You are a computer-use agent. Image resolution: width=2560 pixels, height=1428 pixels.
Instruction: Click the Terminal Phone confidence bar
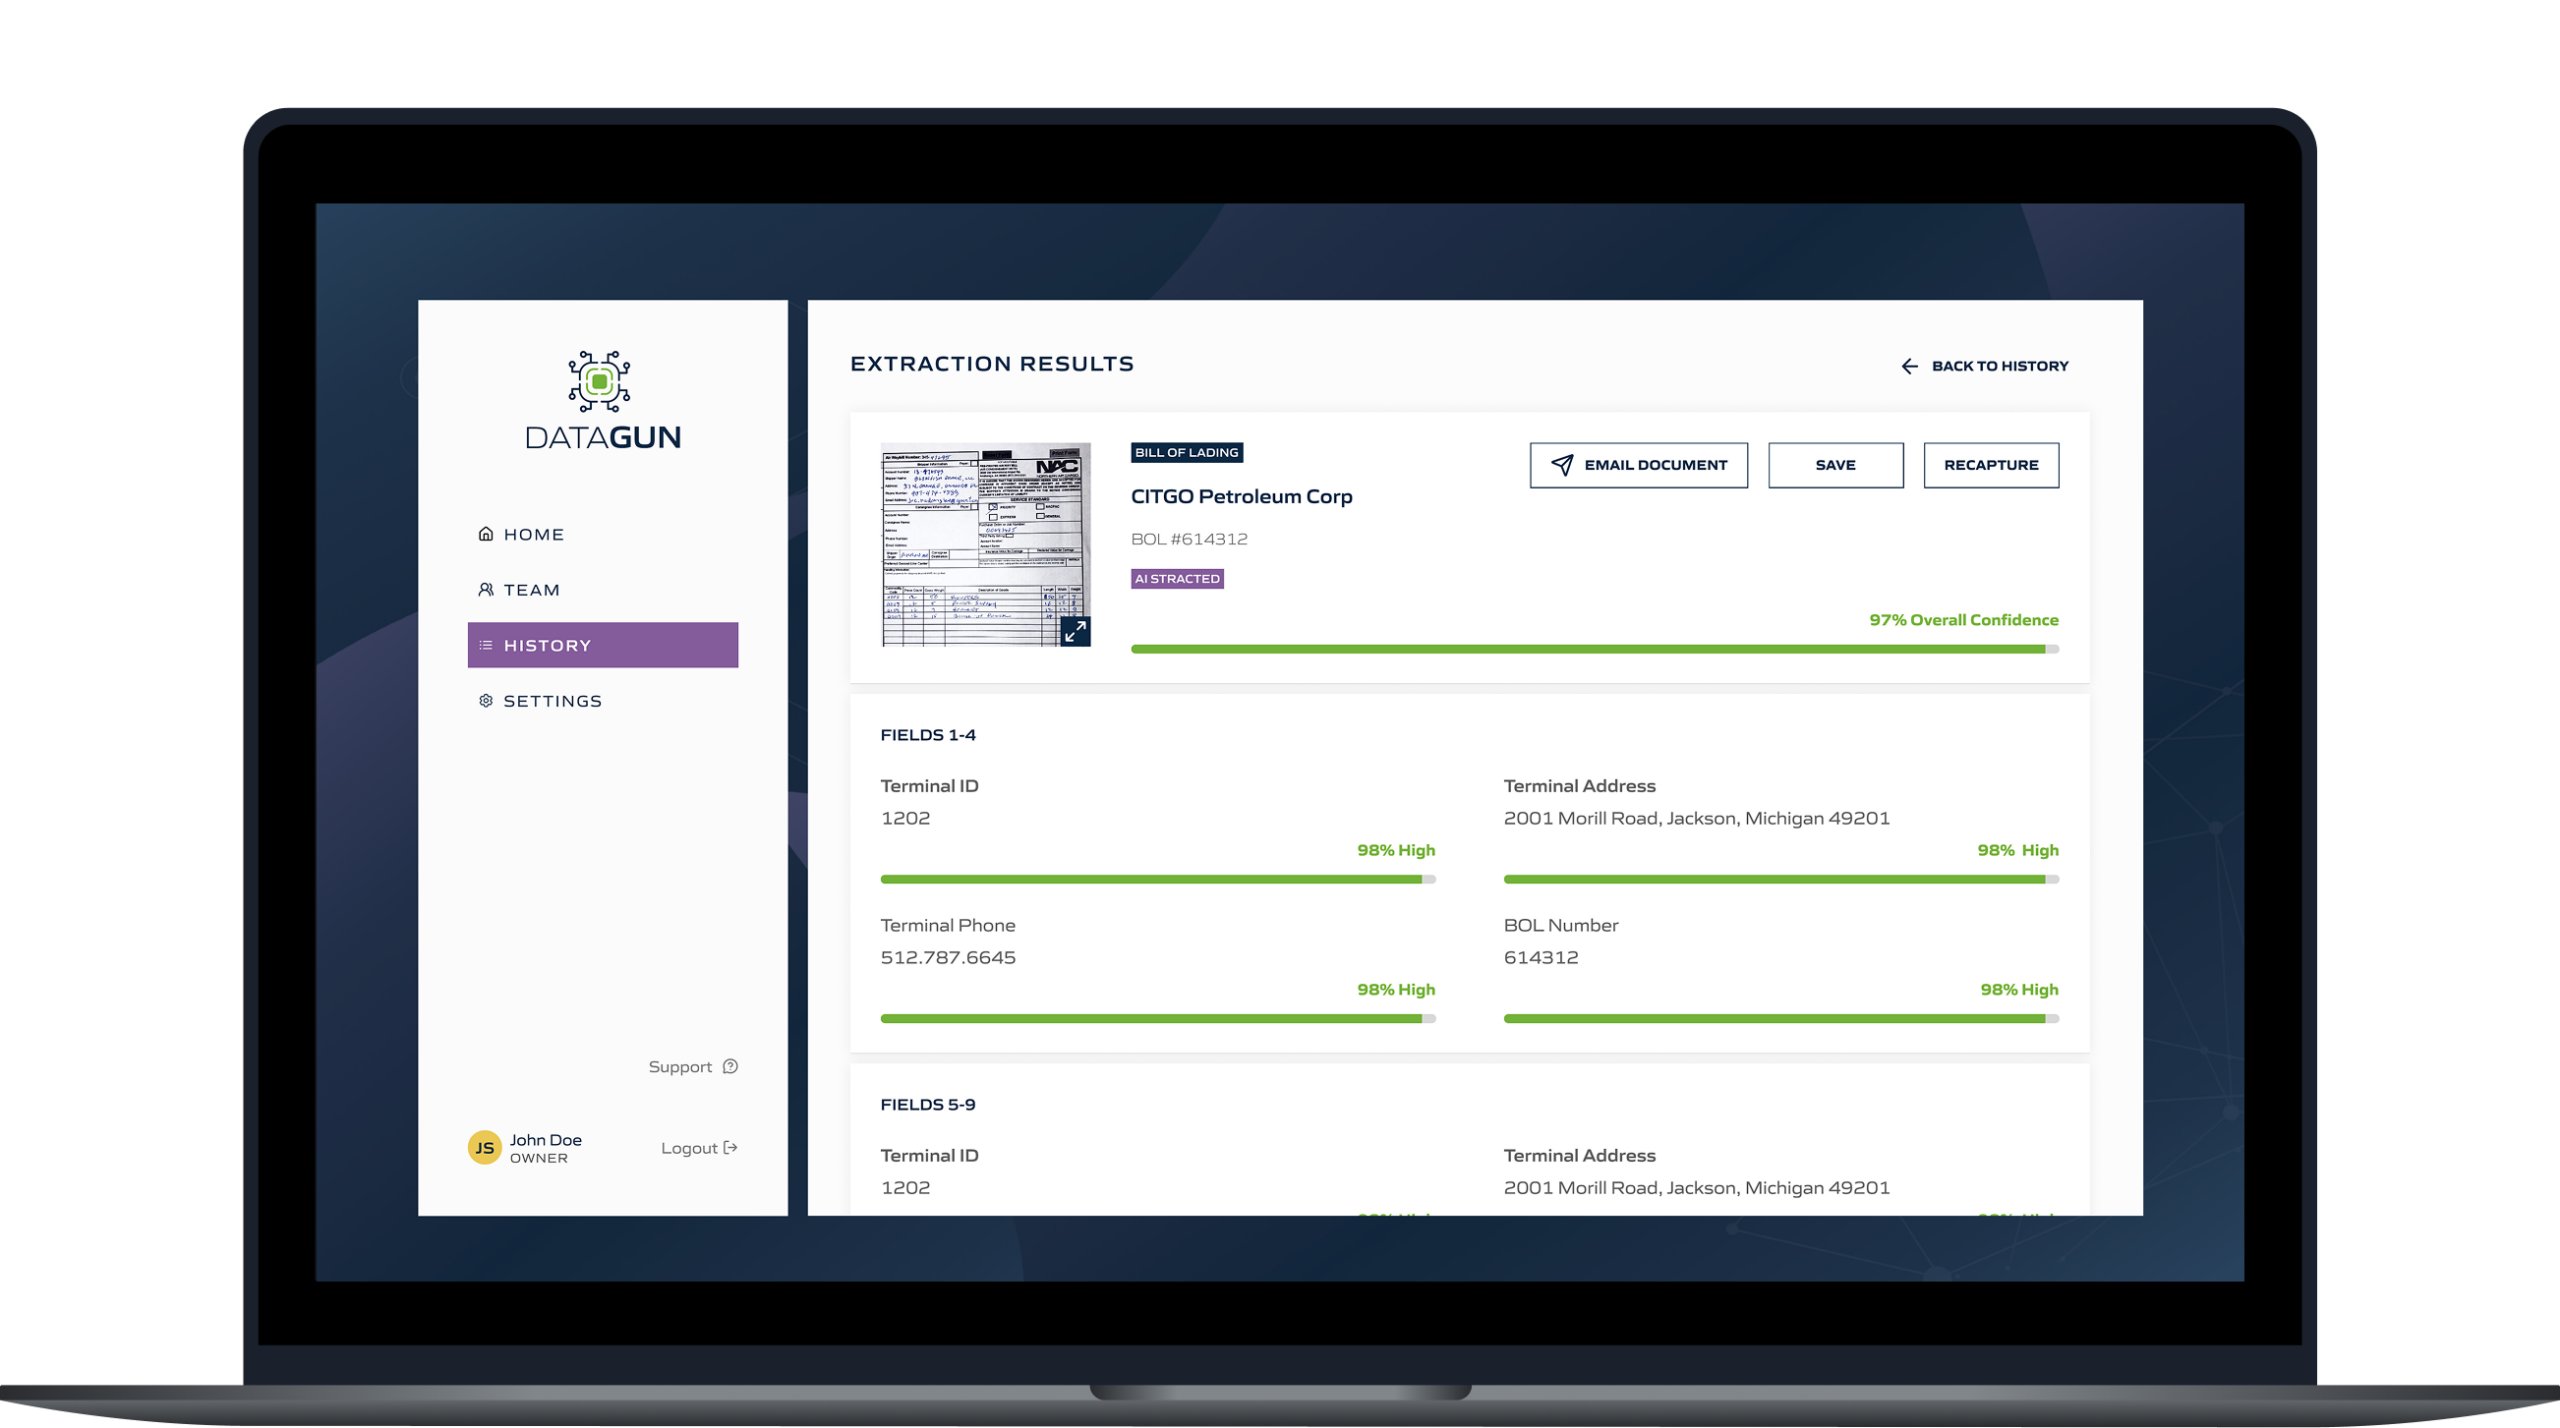click(x=1158, y=1019)
